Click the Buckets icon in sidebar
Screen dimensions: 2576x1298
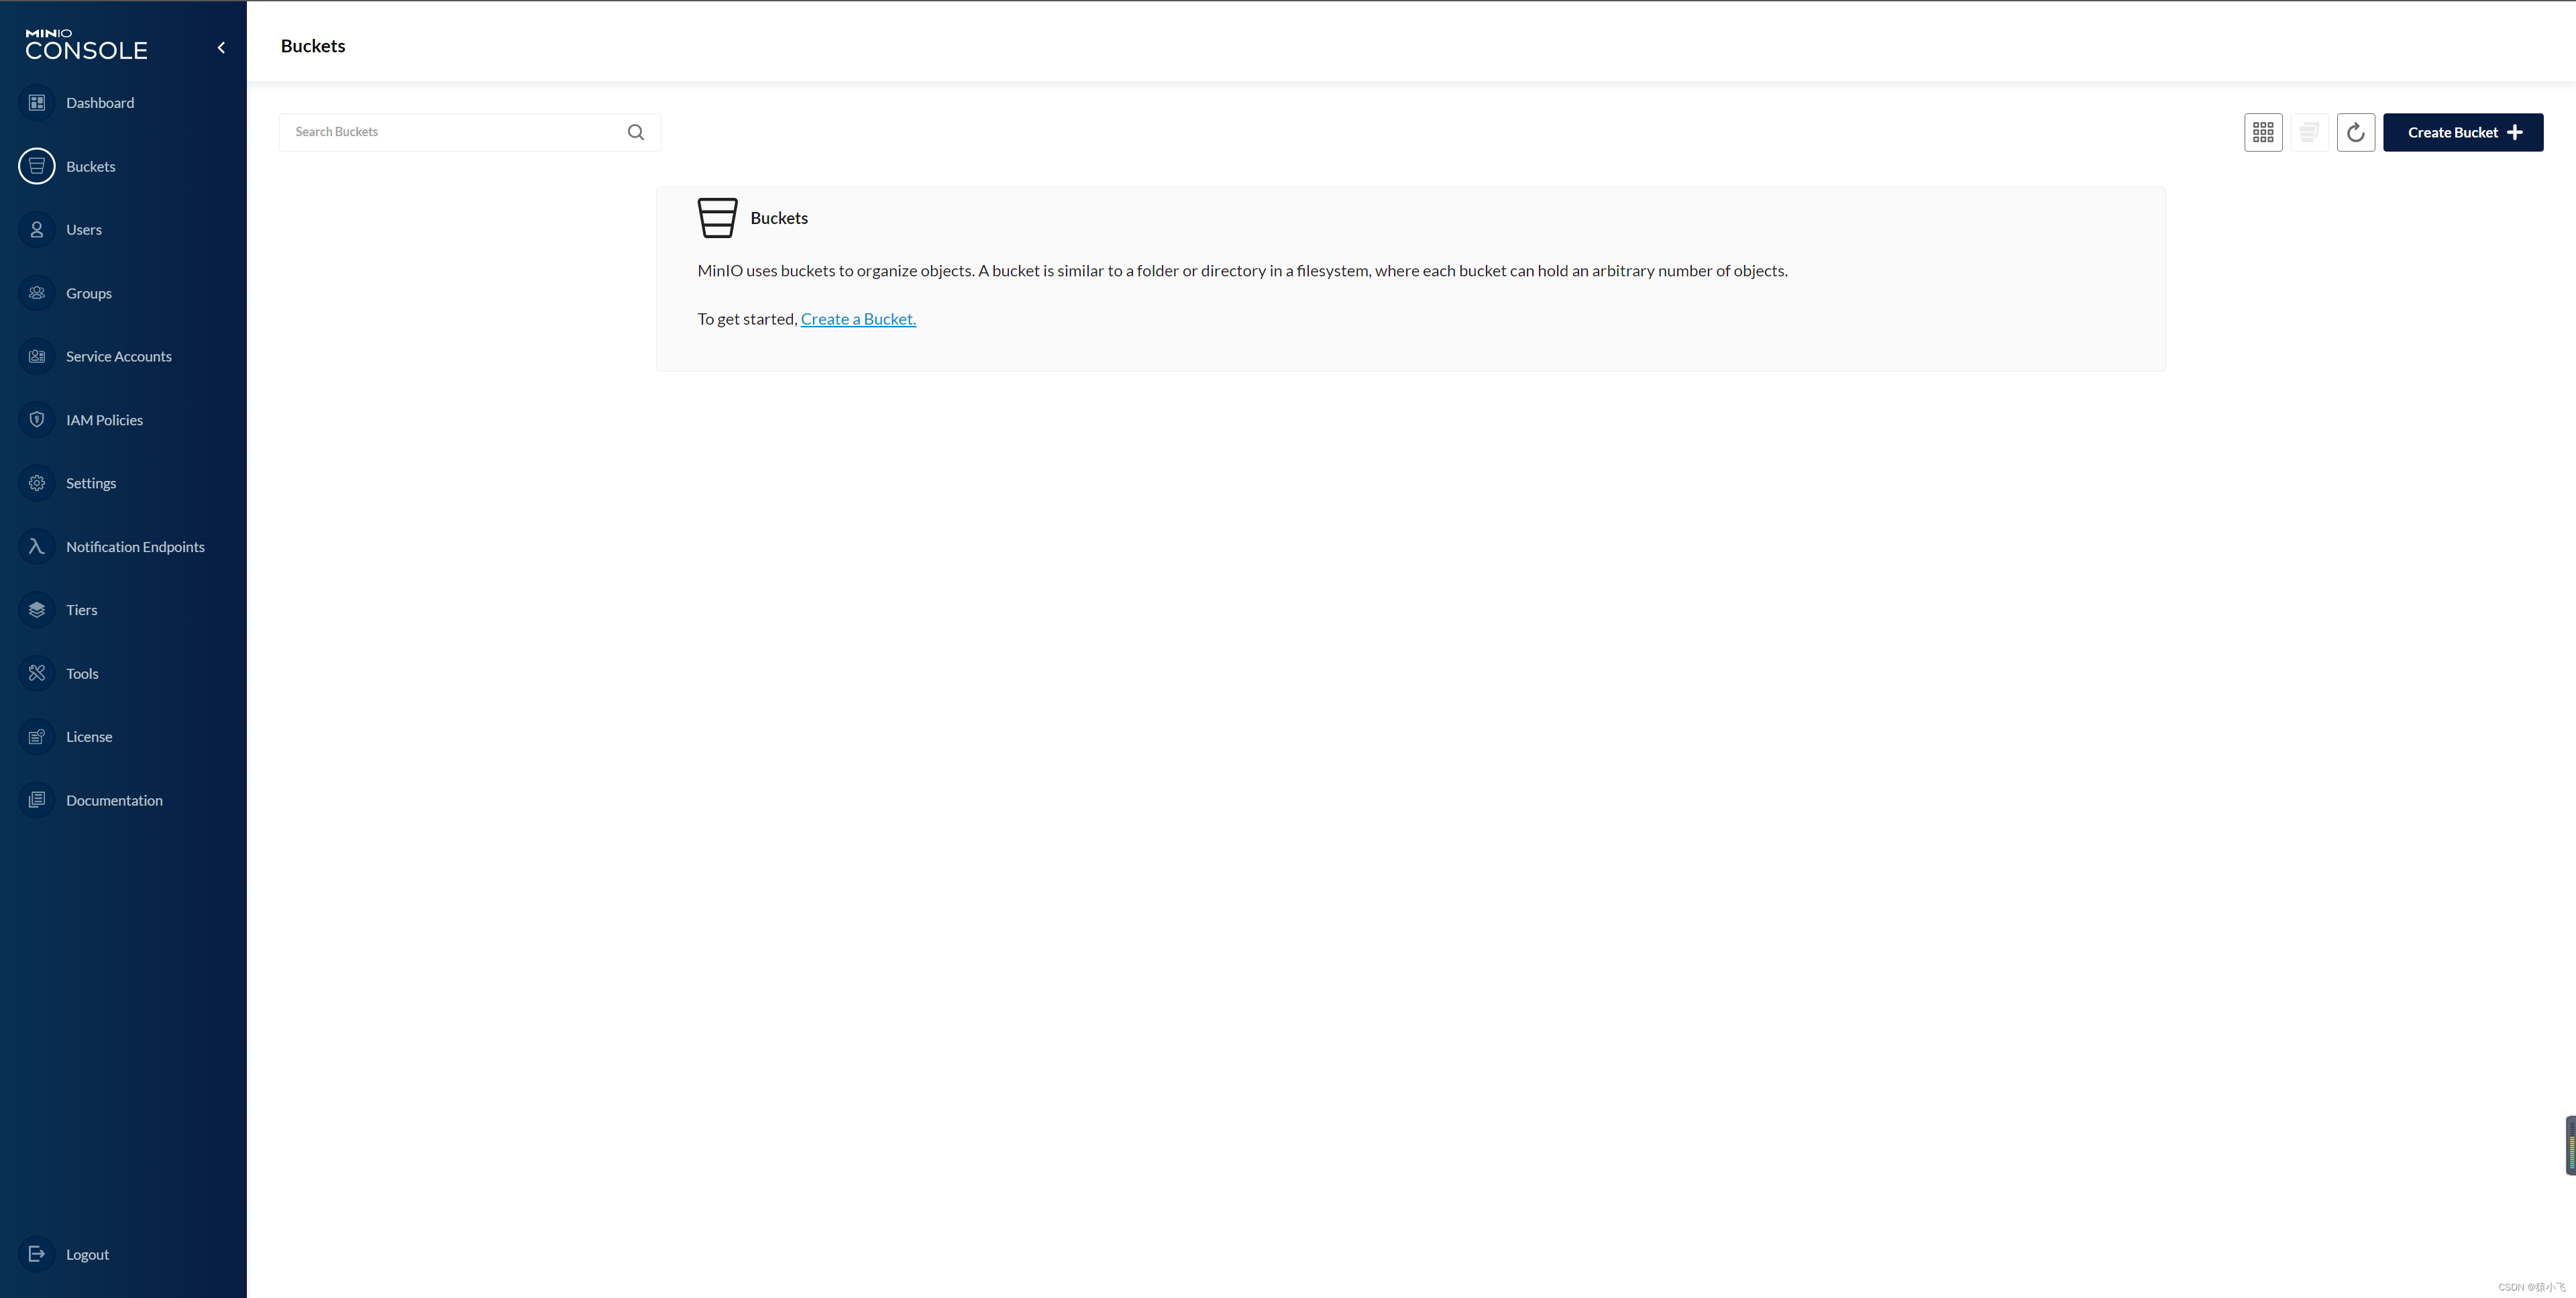[37, 166]
